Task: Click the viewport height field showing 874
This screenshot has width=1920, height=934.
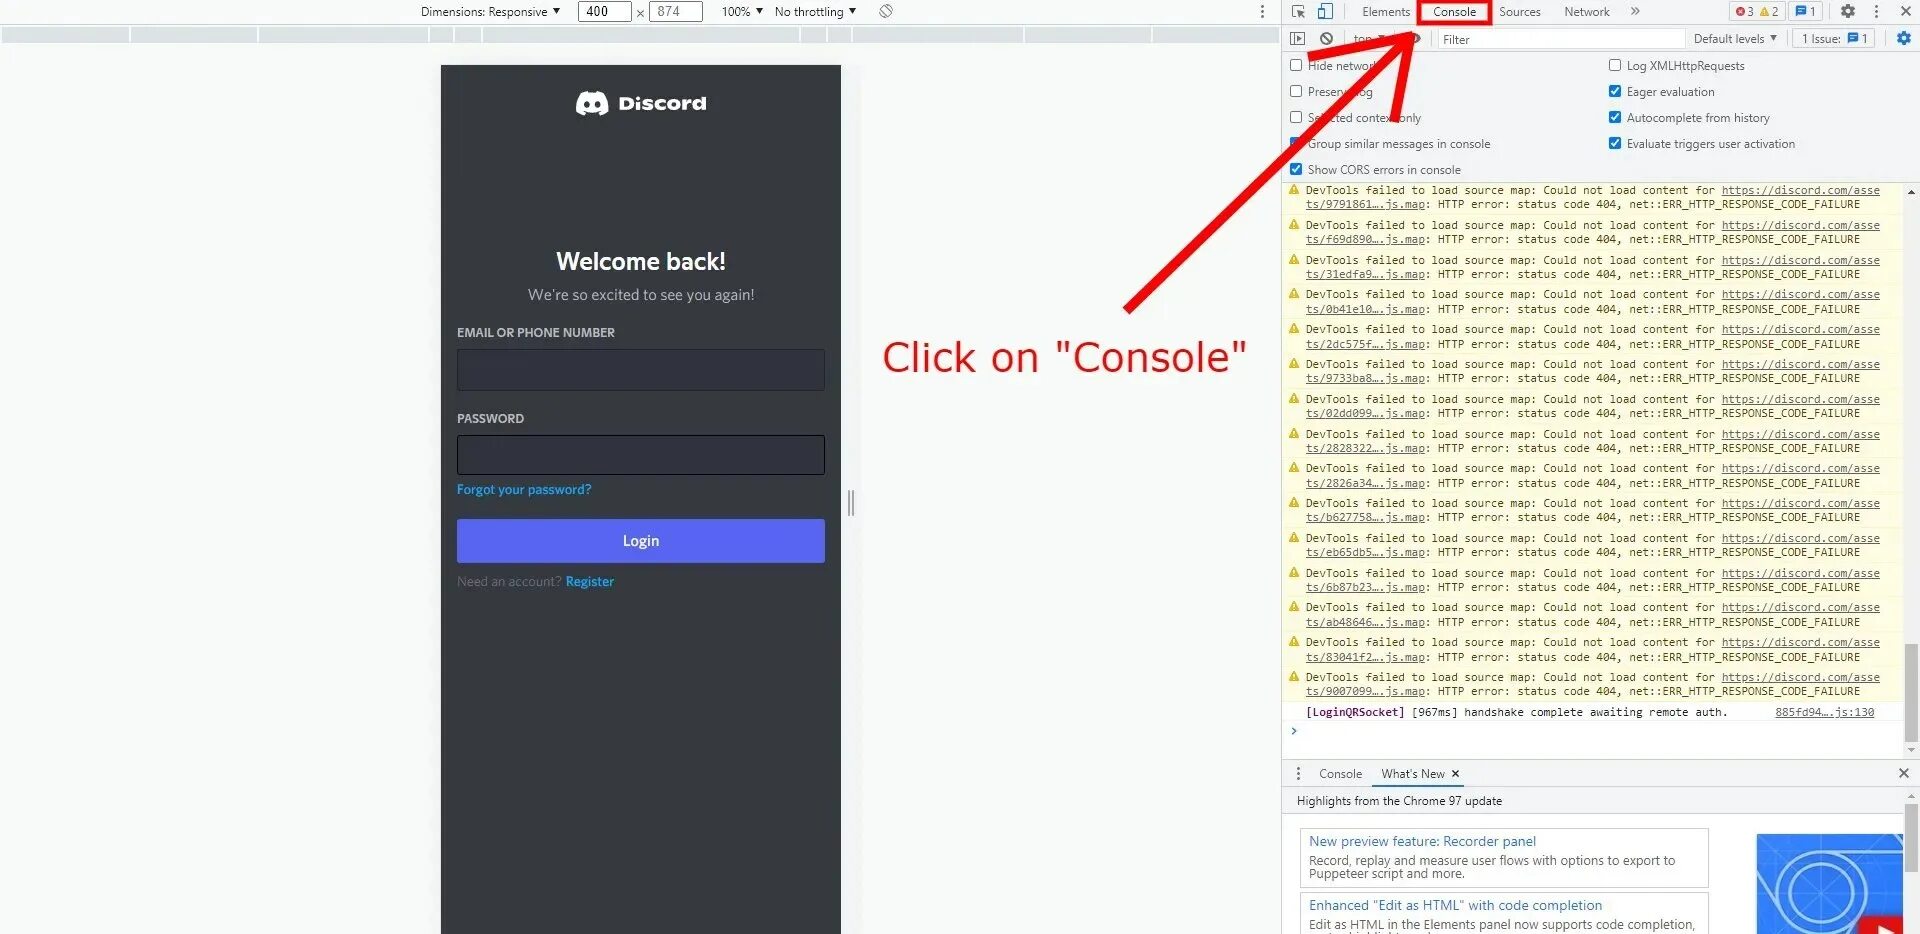Action: pos(676,12)
